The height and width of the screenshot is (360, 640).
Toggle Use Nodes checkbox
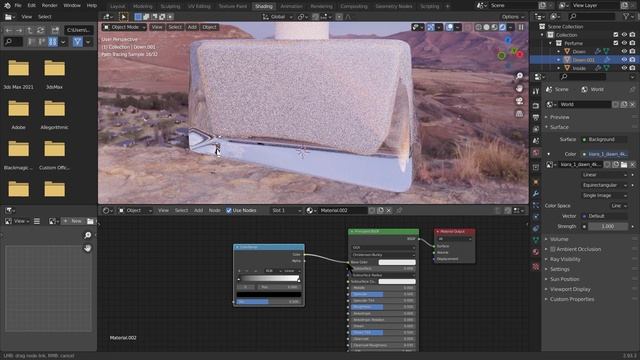[229, 210]
